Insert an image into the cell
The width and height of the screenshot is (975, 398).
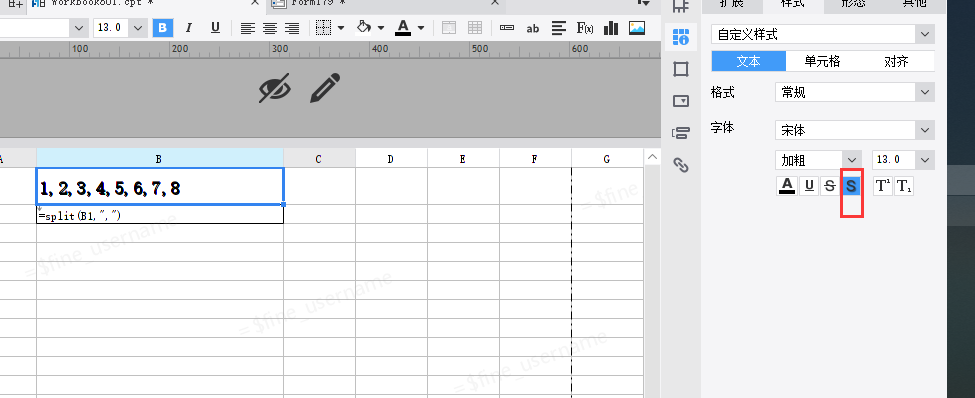pyautogui.click(x=637, y=28)
